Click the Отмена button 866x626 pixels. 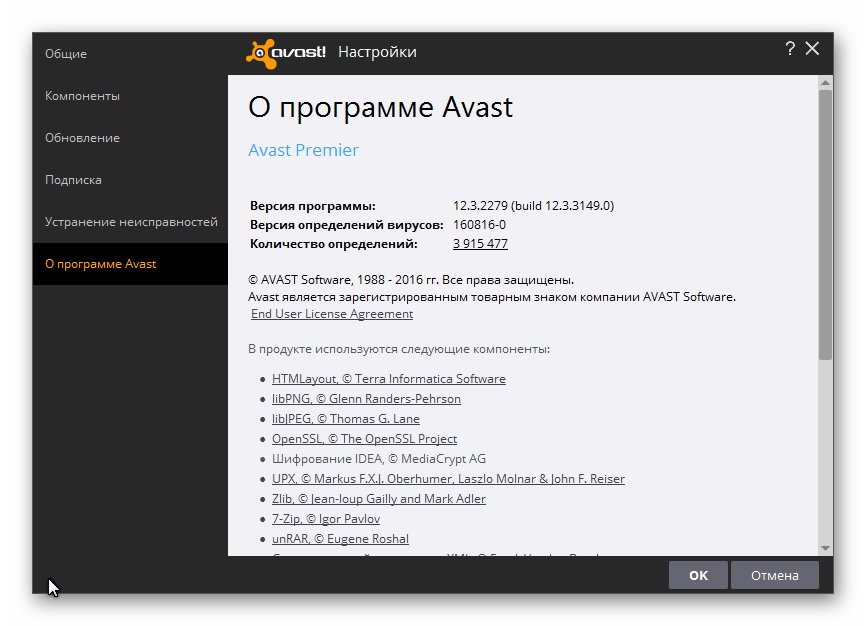[x=774, y=575]
